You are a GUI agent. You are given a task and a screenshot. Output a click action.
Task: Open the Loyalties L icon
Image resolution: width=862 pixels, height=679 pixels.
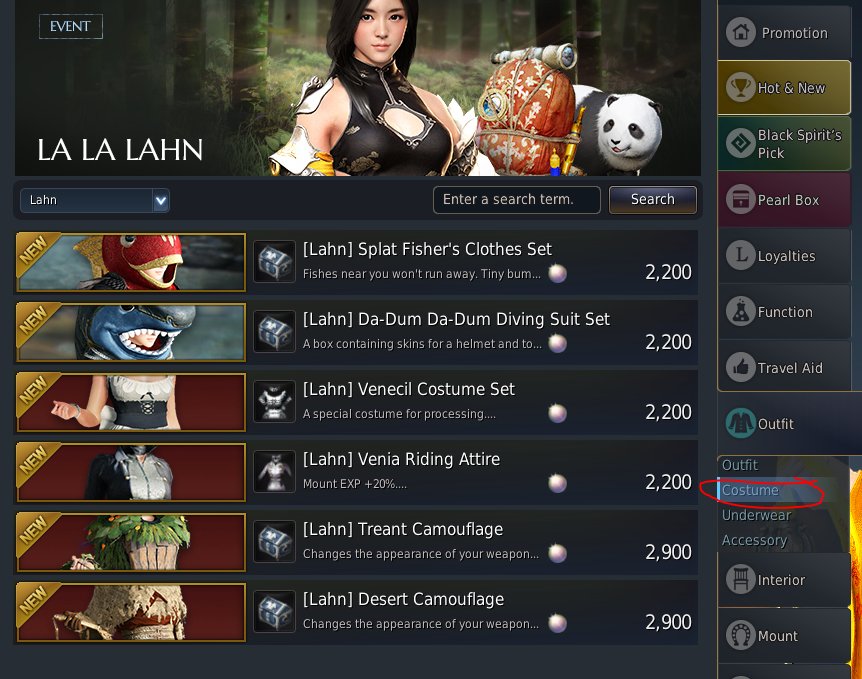(x=740, y=255)
